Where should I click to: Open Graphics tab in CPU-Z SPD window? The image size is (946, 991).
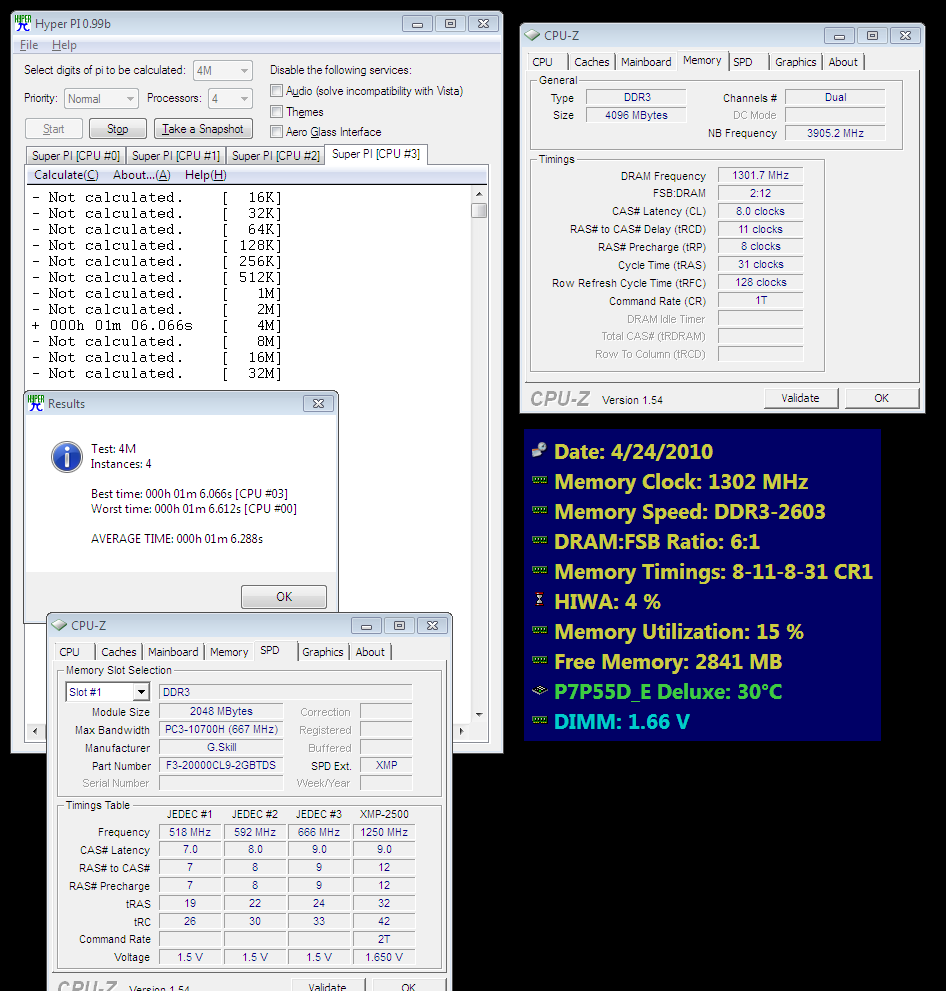pyautogui.click(x=323, y=652)
